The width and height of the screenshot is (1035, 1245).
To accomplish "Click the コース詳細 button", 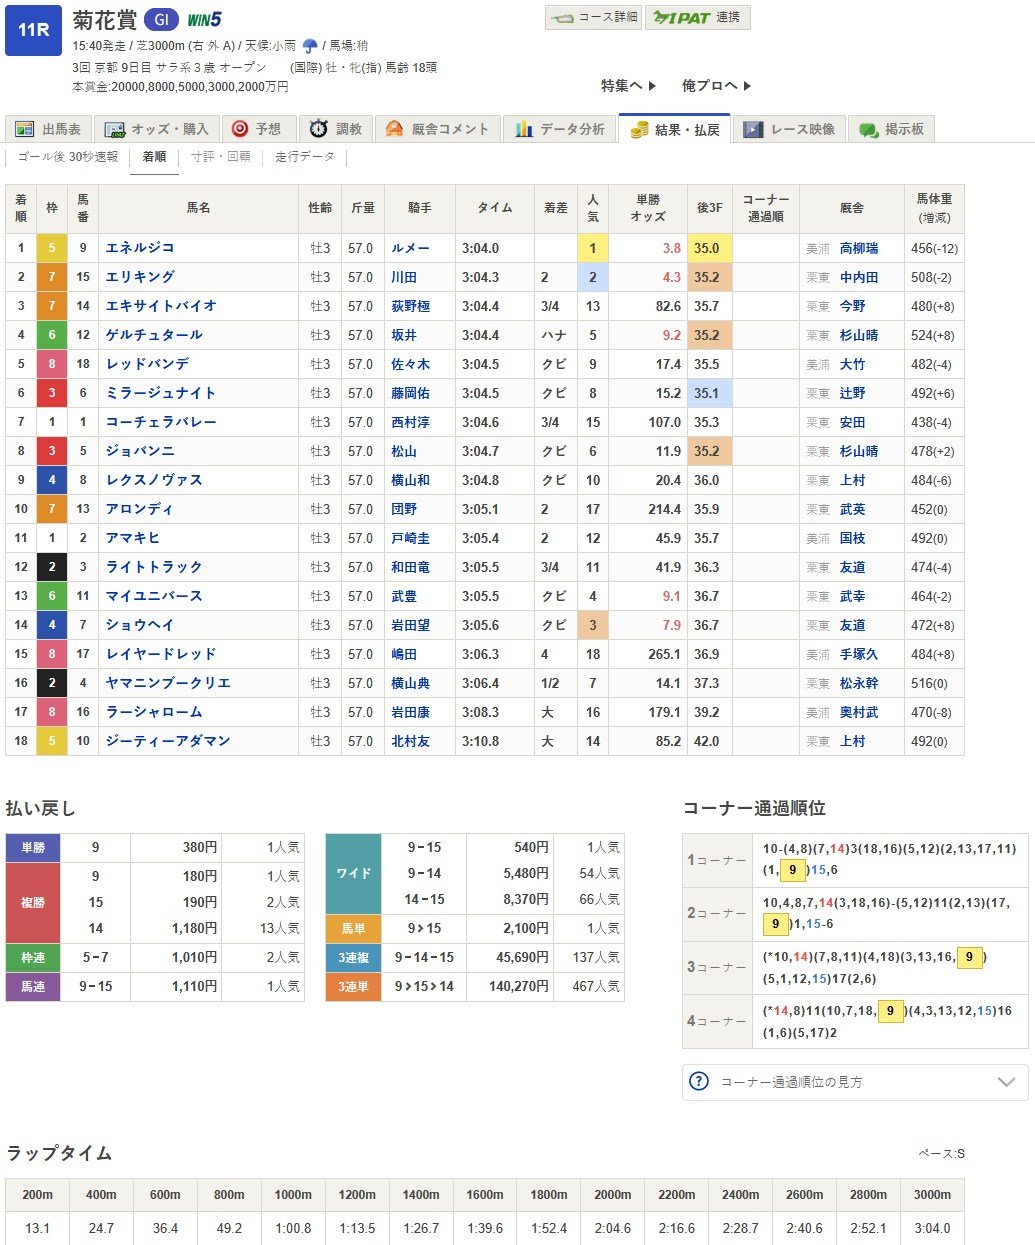I will click(x=594, y=18).
